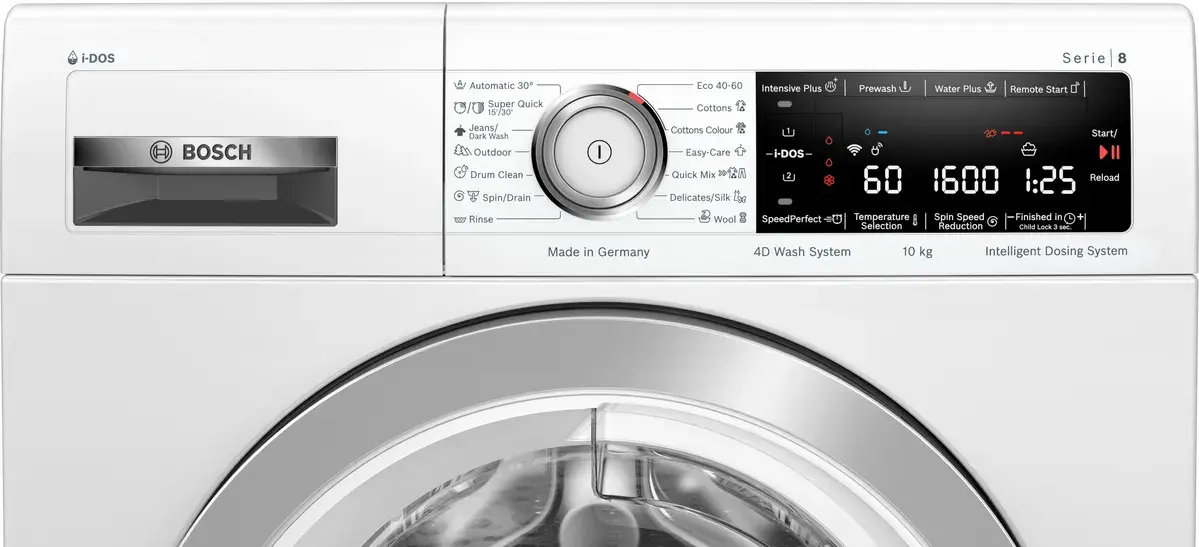Pick the Drum Clean icon

[460, 174]
